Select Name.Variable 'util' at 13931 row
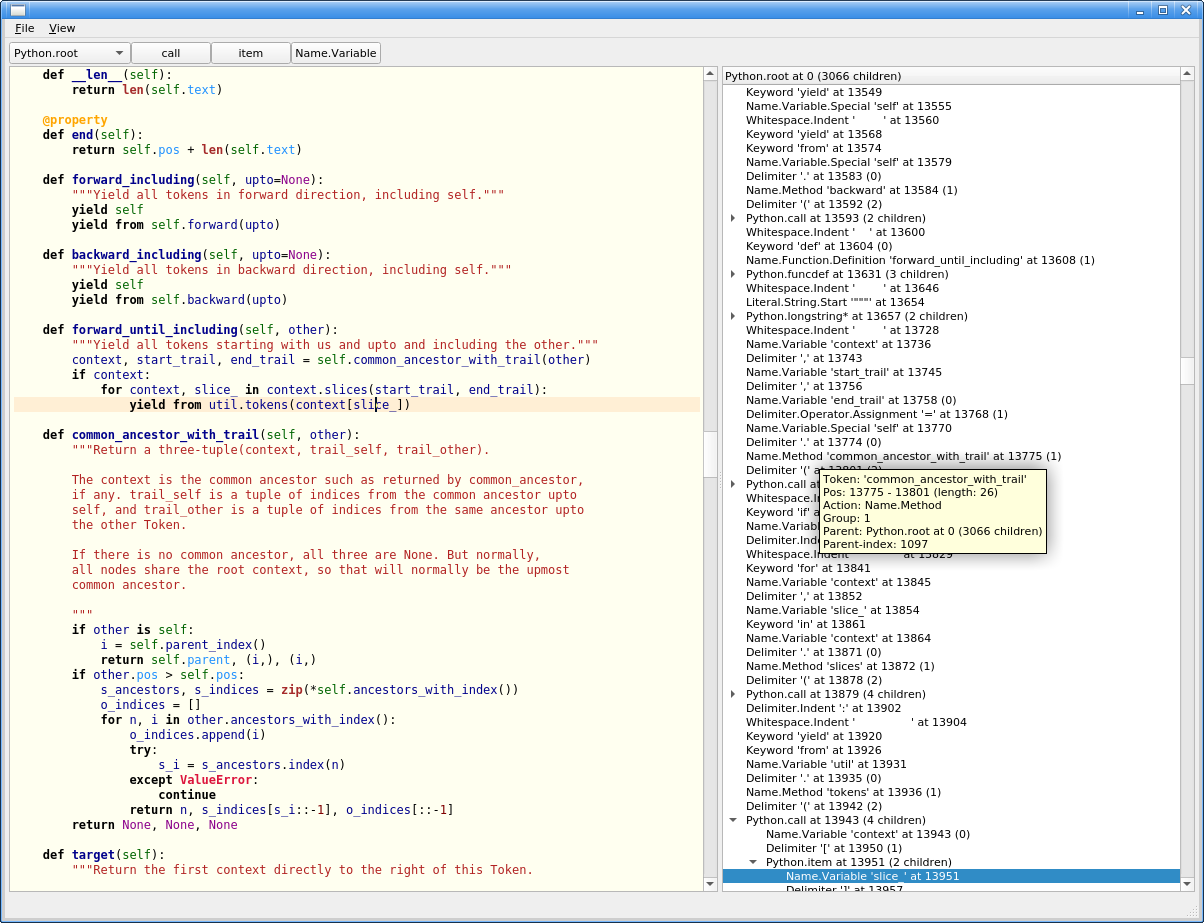1204x923 pixels. [x=951, y=764]
